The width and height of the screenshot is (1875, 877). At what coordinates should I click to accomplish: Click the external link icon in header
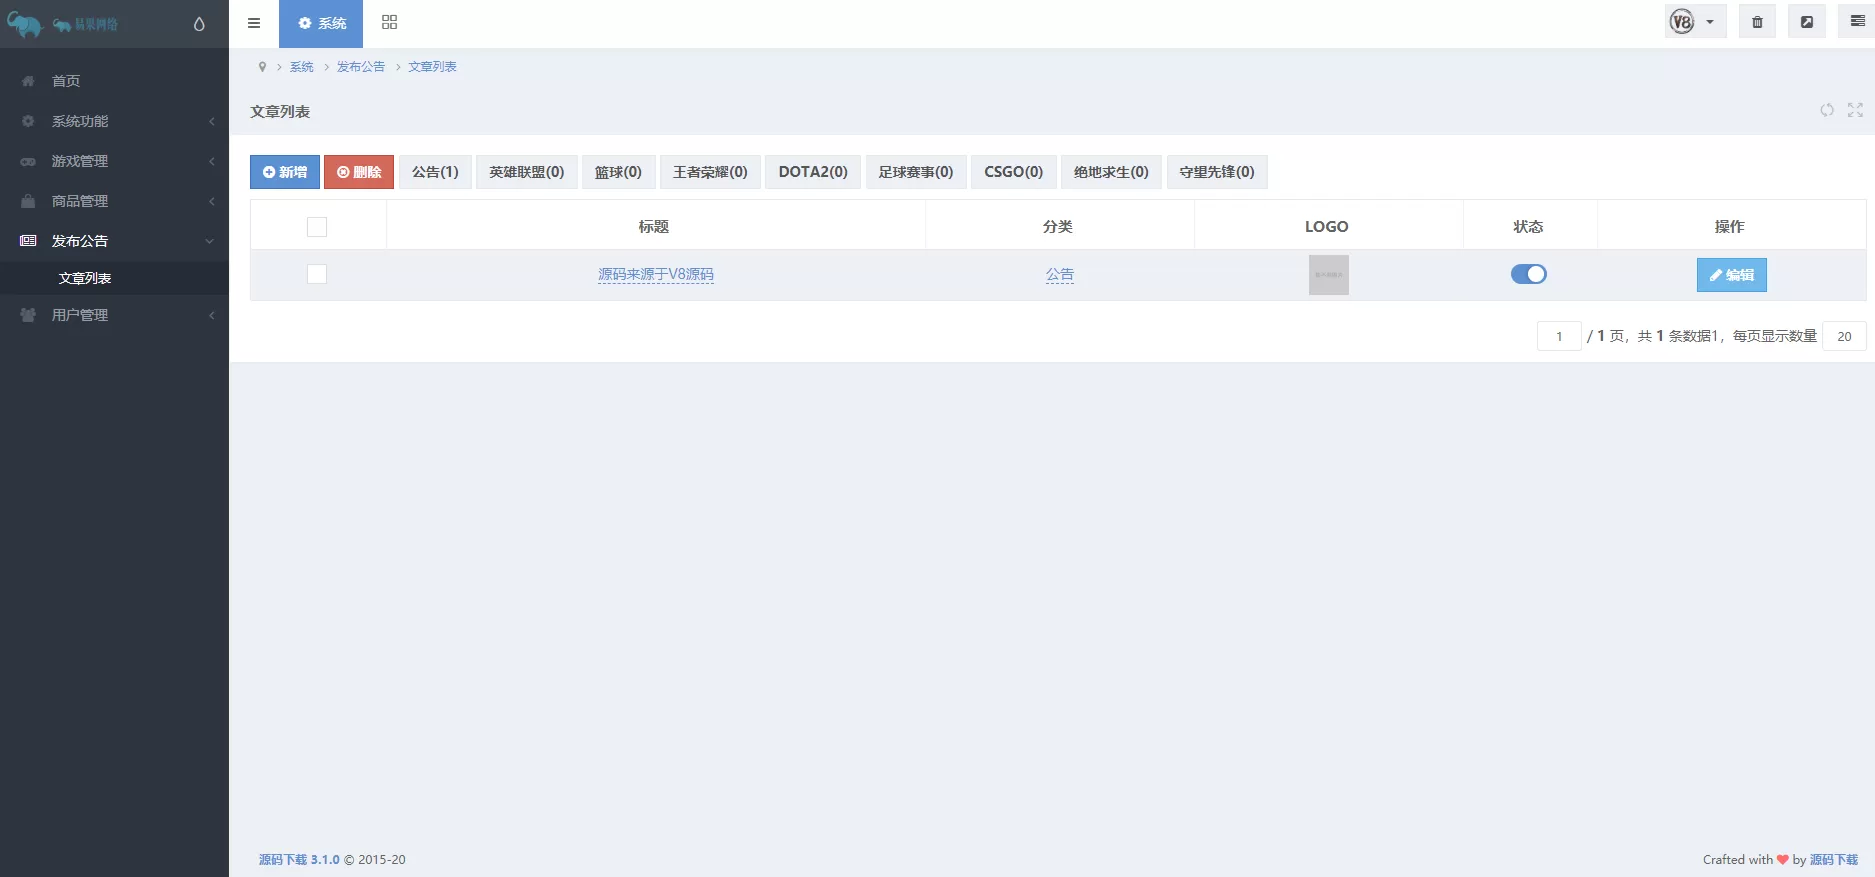pyautogui.click(x=1807, y=22)
